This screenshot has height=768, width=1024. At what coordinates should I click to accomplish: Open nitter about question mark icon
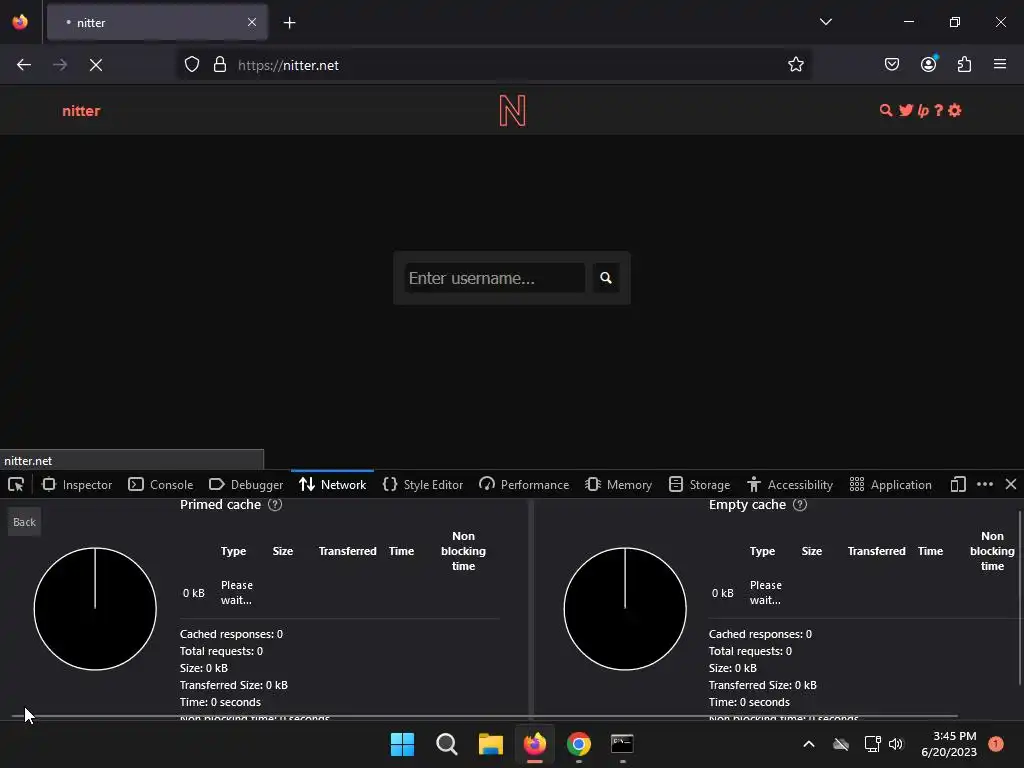pyautogui.click(x=938, y=110)
